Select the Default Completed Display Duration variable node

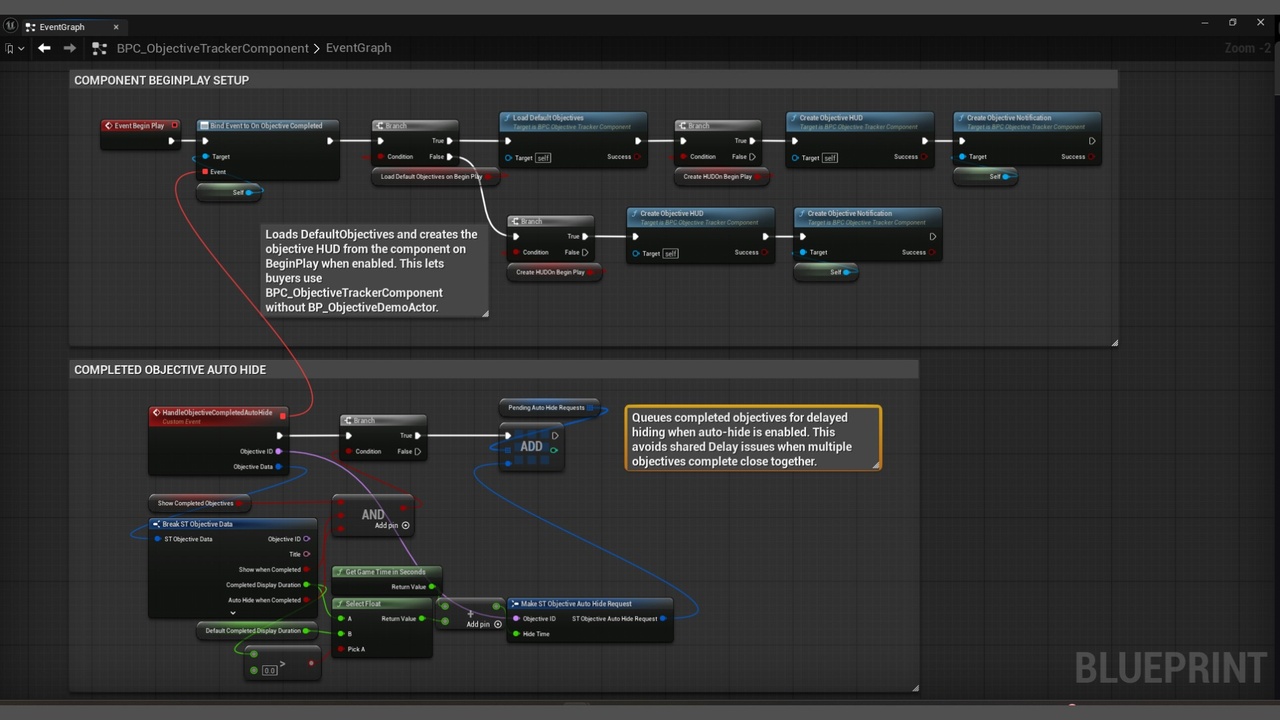point(257,631)
